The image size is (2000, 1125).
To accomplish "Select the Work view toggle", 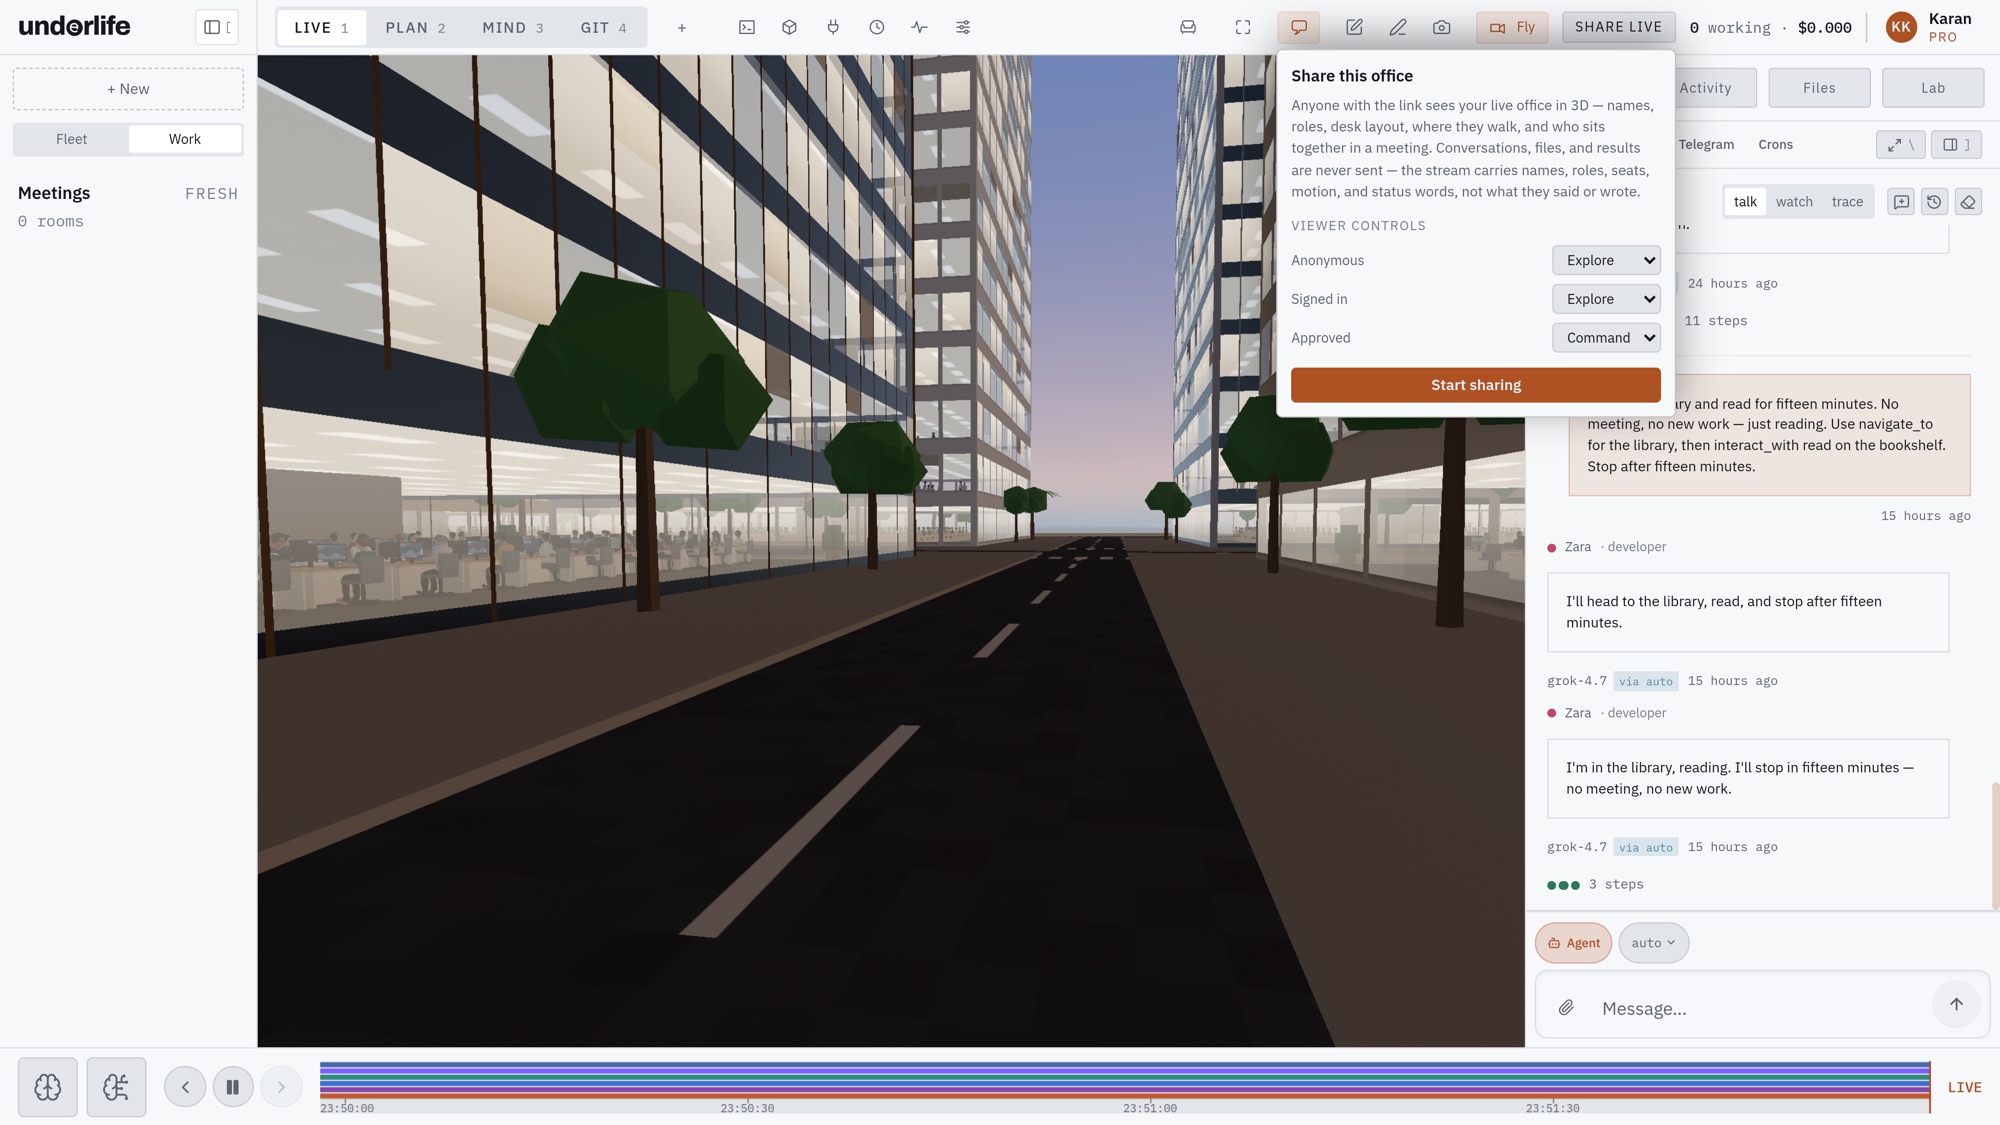I will (x=184, y=139).
